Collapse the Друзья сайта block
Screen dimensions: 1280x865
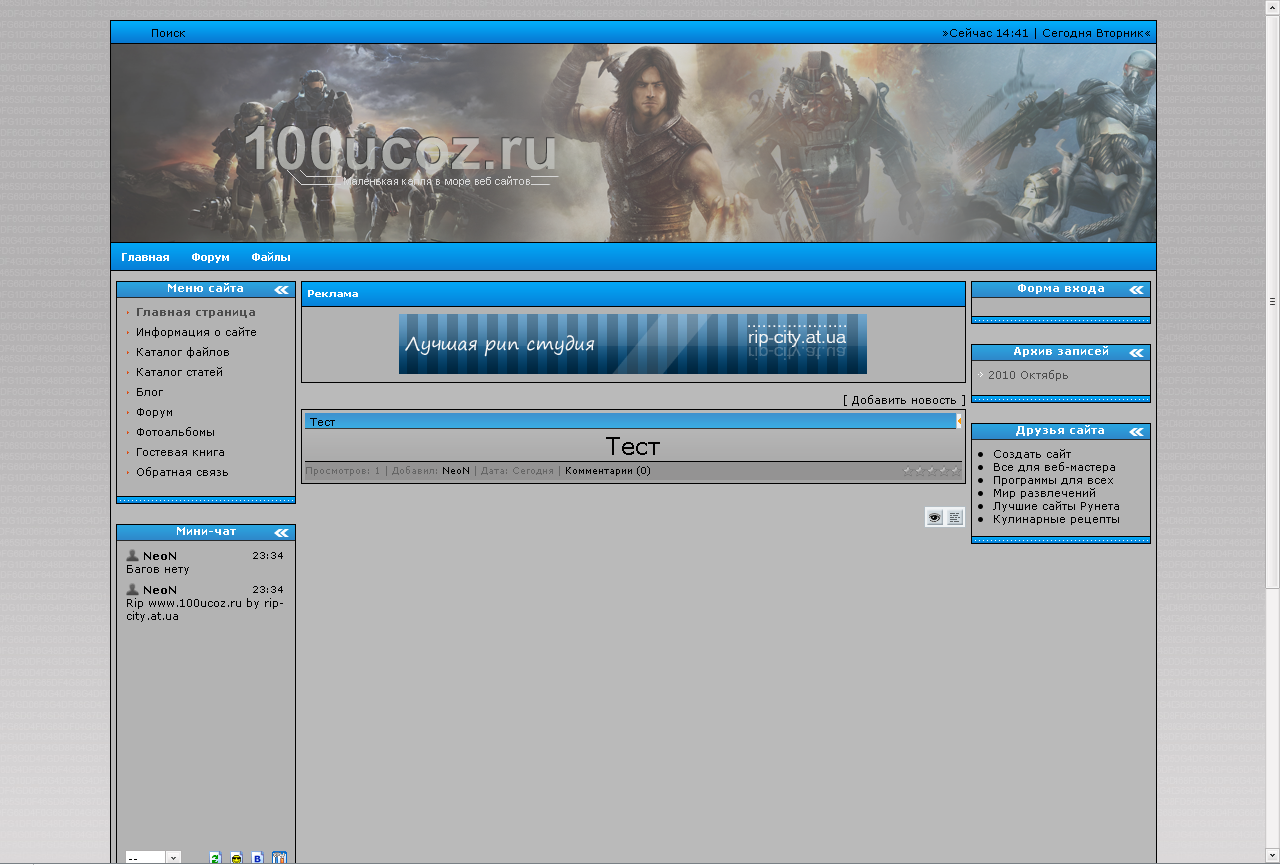coord(1137,431)
